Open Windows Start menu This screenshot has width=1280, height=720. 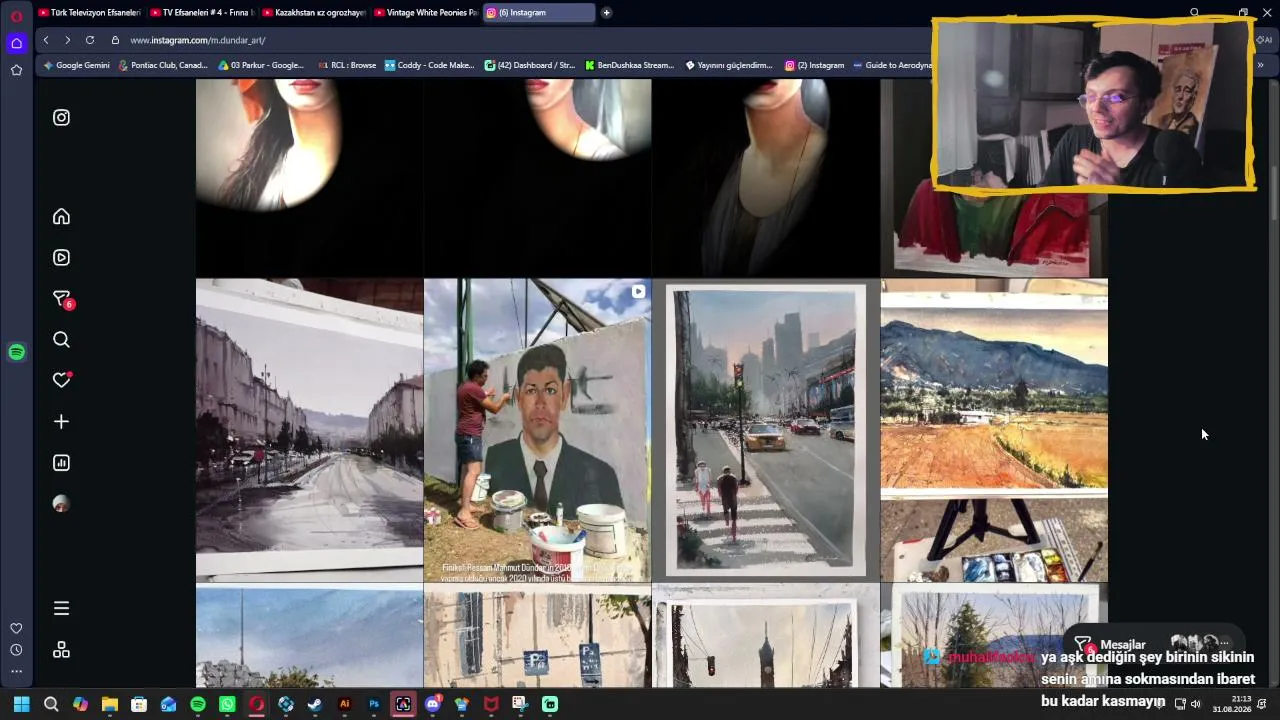coord(21,704)
